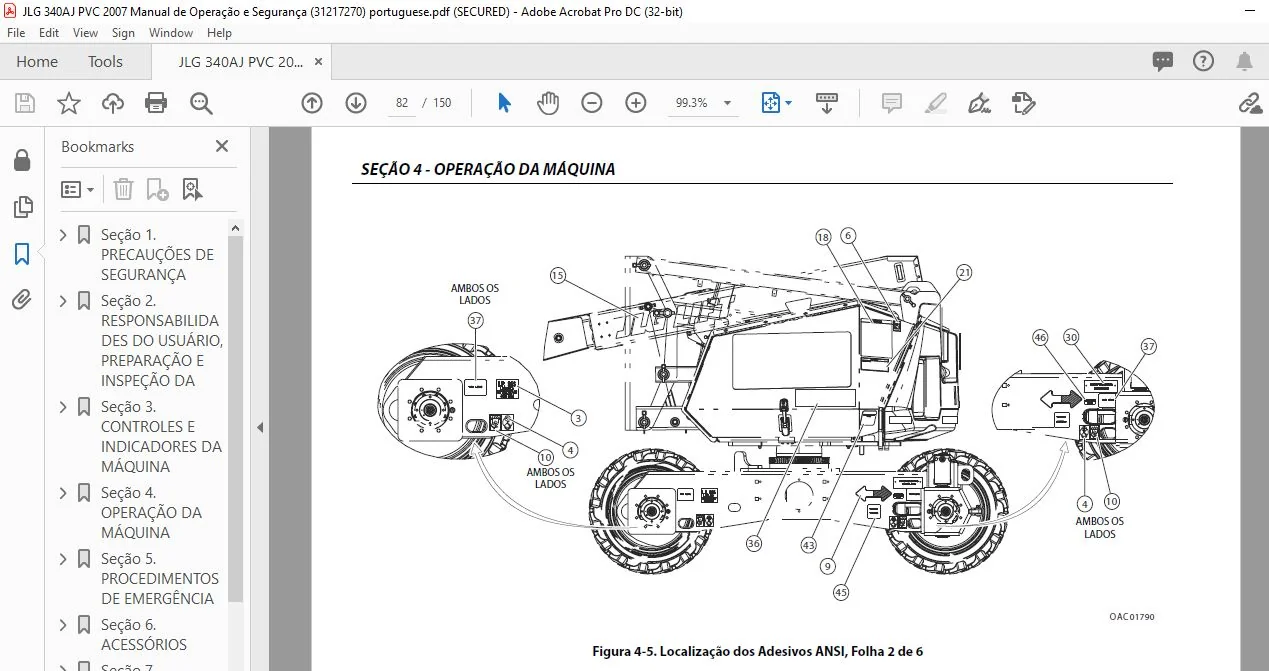Open the File menu
The width and height of the screenshot is (1269, 671).
pos(16,33)
